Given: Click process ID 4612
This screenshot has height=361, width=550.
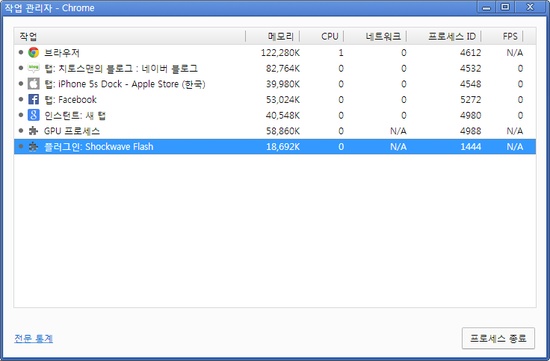Looking at the screenshot, I should pos(470,53).
